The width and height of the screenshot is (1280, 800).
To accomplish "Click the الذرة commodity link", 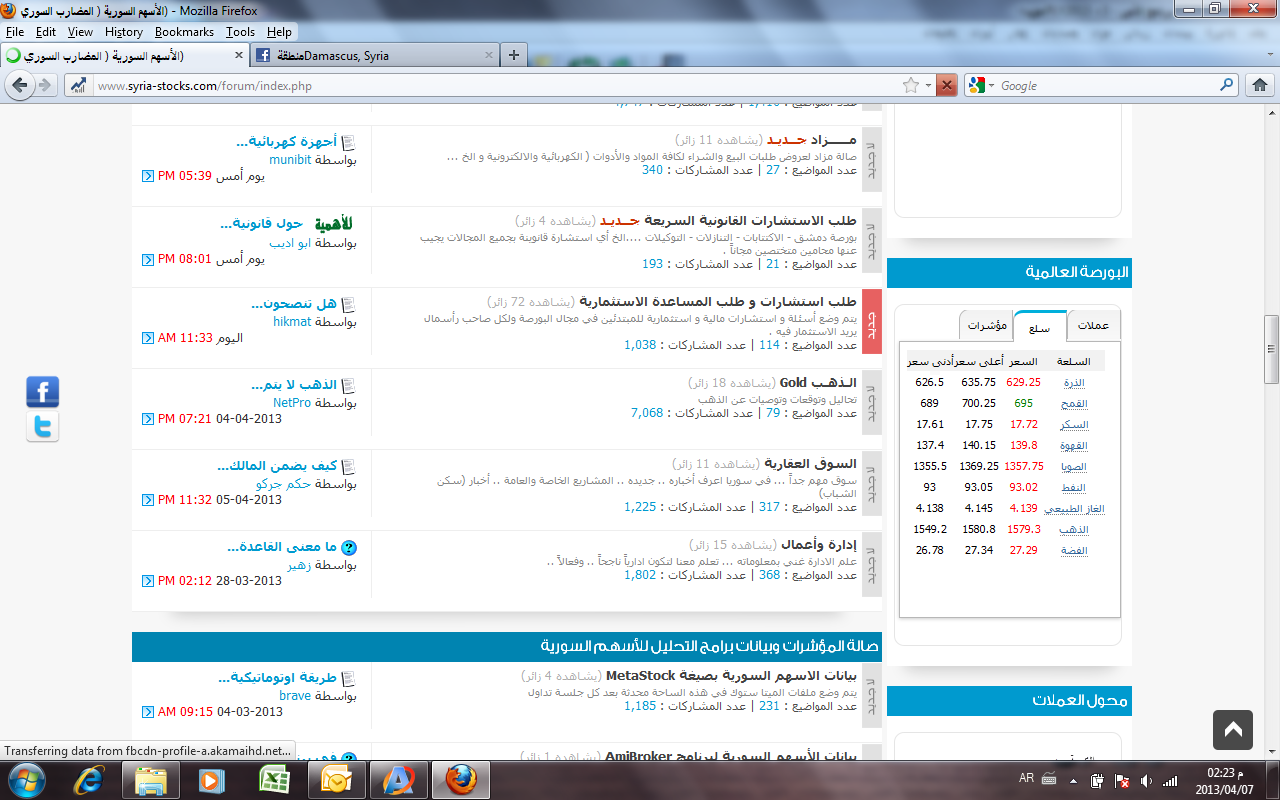I will (1074, 383).
